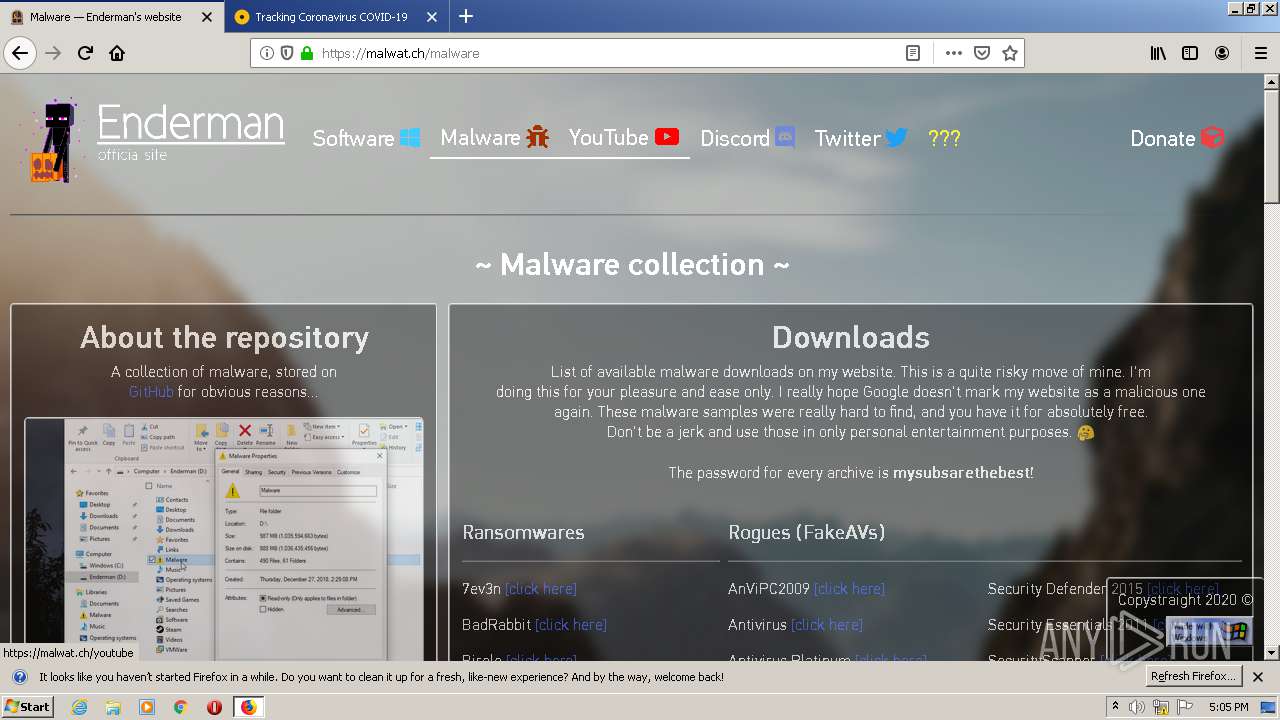This screenshot has width=1280, height=720.
Task: Download AnViPC2009 via click here link
Action: click(x=849, y=589)
